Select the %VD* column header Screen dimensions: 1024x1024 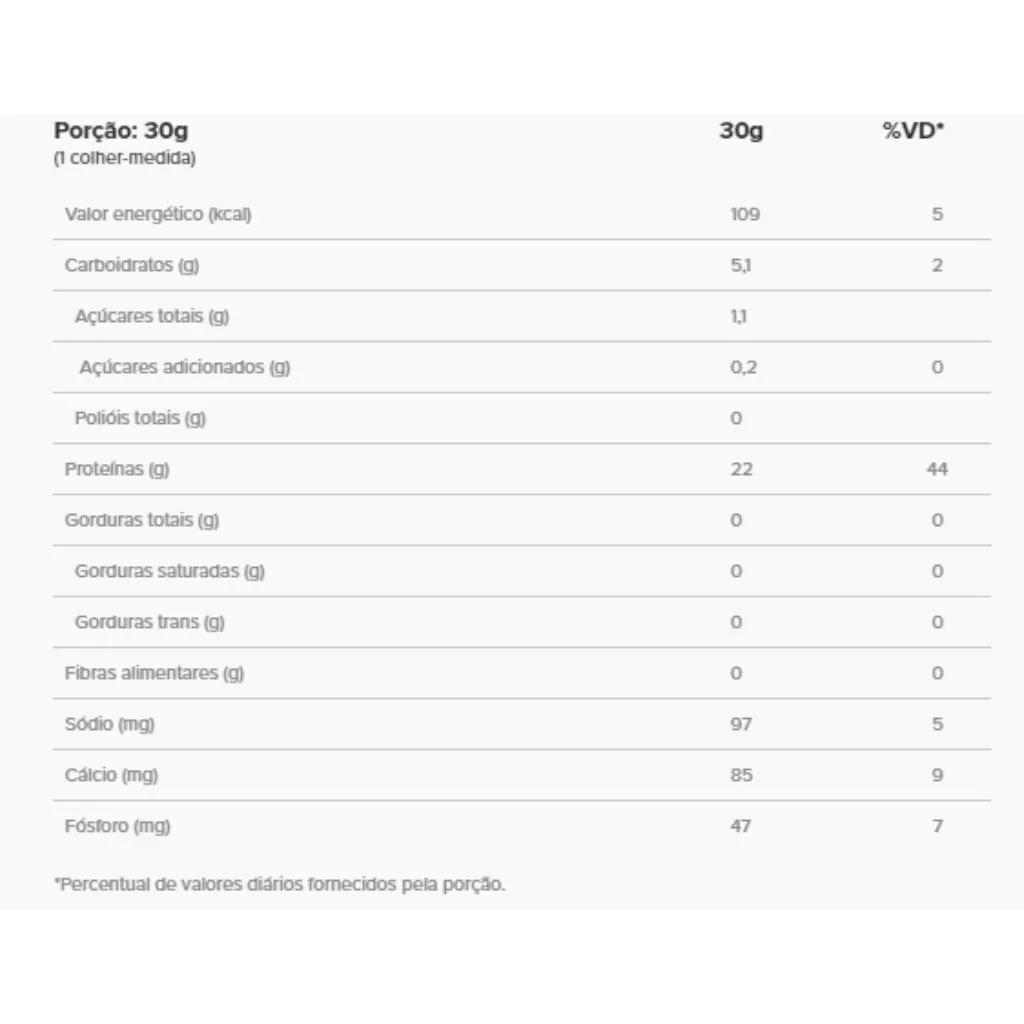click(x=913, y=131)
